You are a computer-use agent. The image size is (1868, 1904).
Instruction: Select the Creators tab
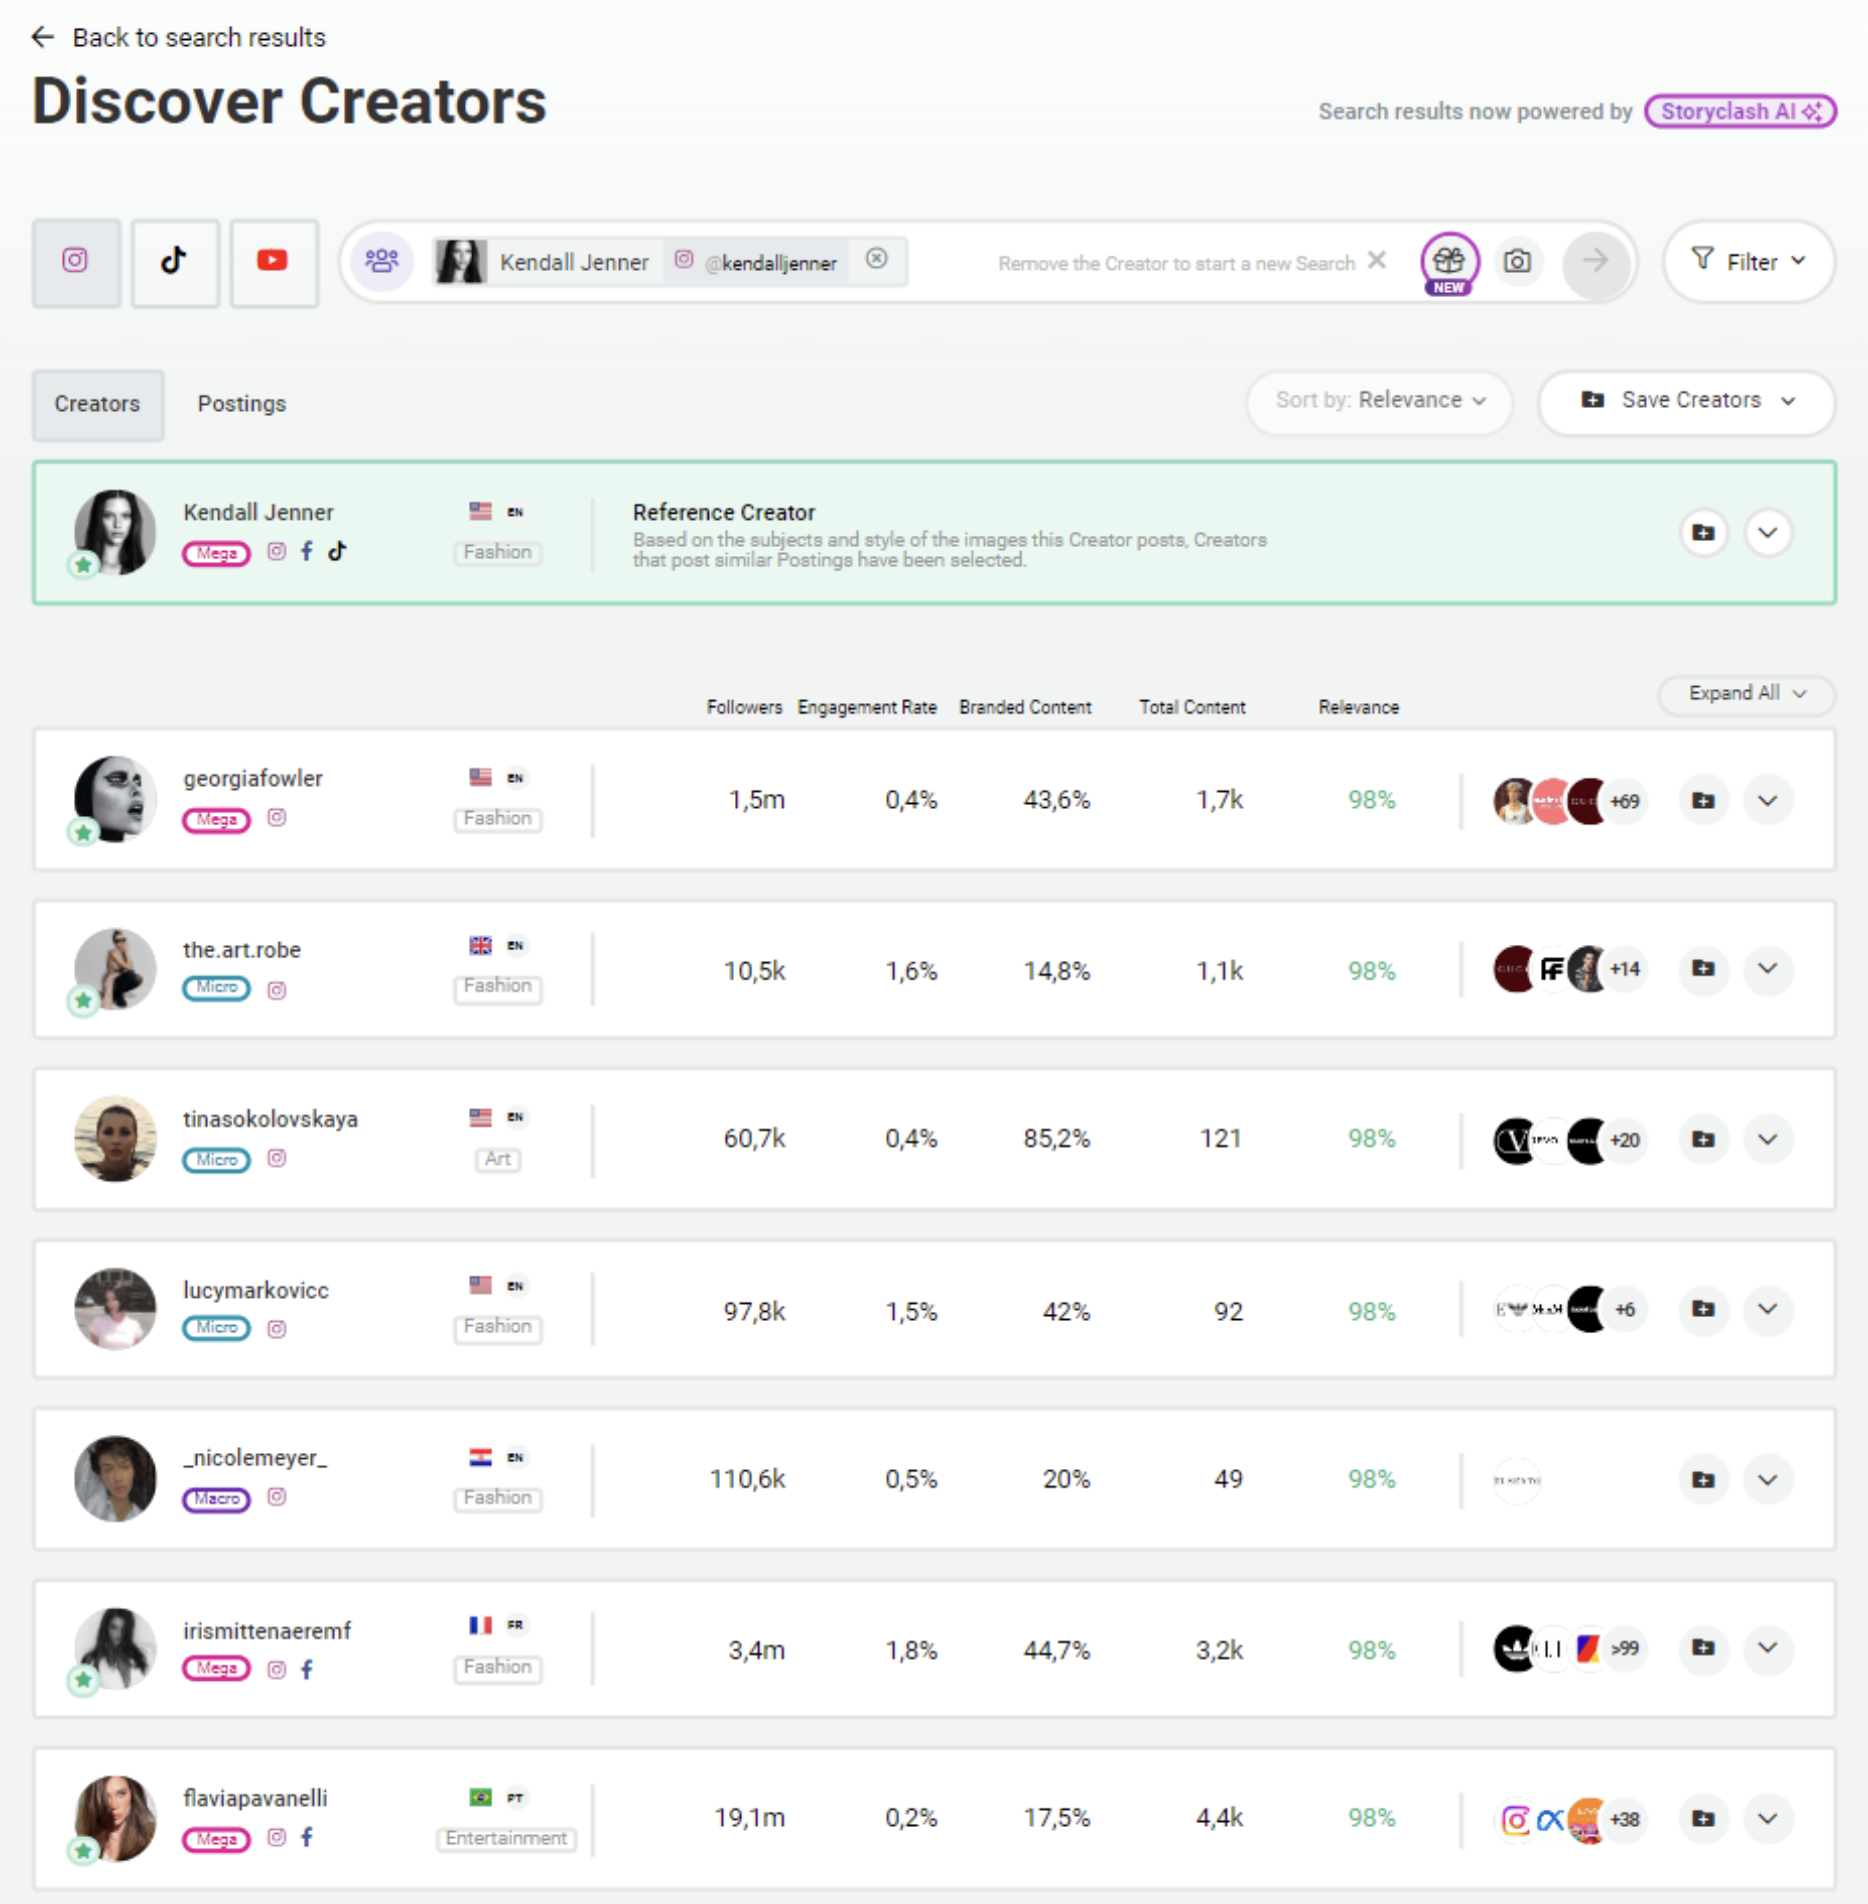point(97,404)
